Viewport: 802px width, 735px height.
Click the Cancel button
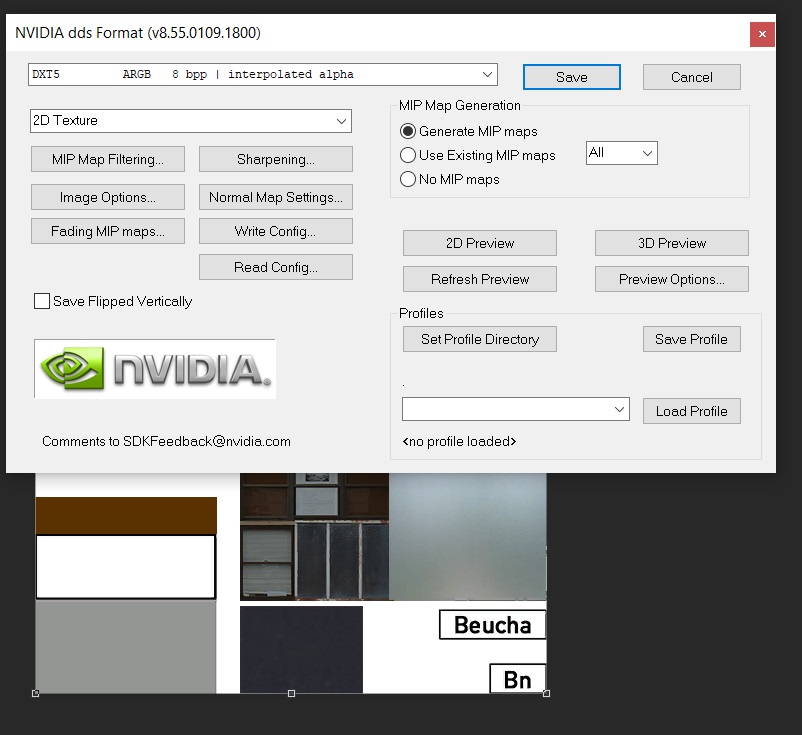[x=692, y=77]
